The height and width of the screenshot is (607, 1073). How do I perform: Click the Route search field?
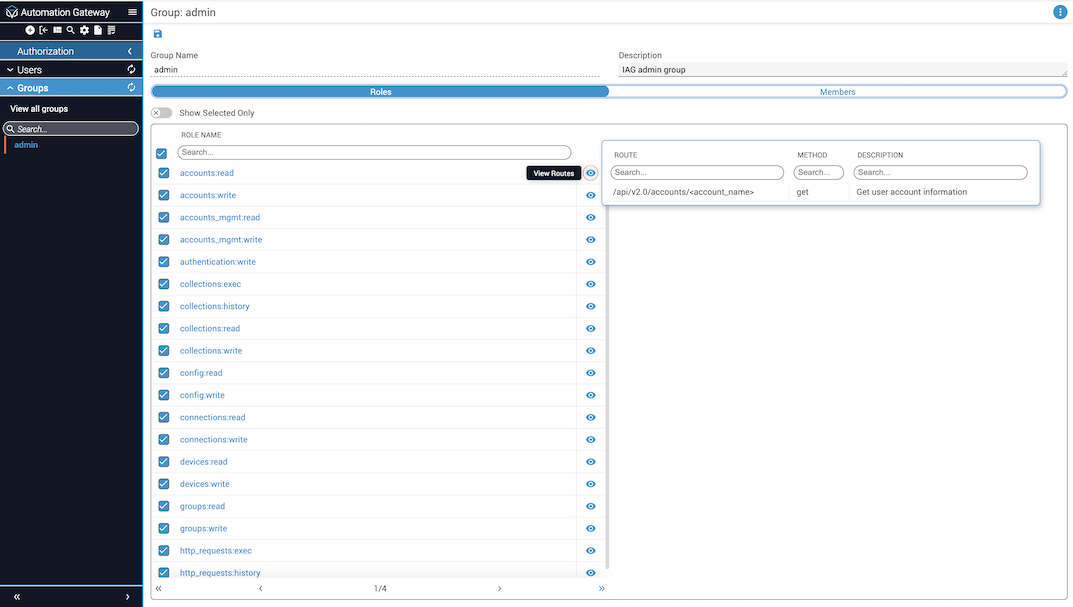coord(697,172)
